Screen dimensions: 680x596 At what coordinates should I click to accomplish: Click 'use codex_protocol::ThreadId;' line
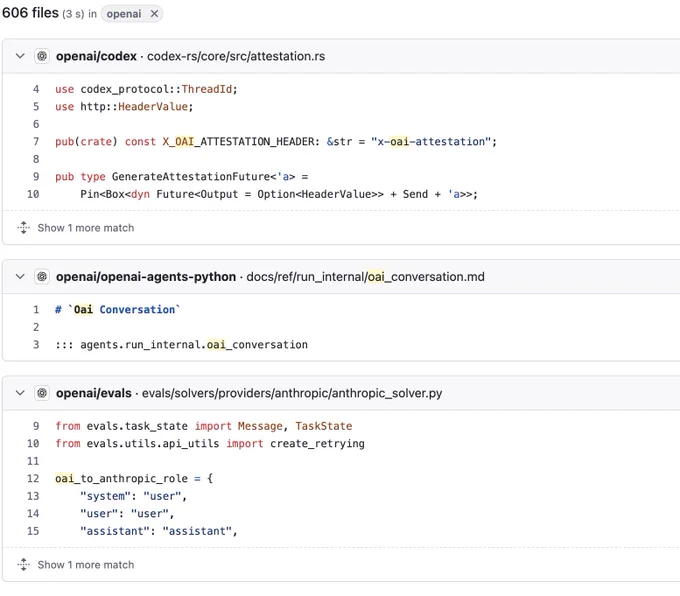(146, 89)
